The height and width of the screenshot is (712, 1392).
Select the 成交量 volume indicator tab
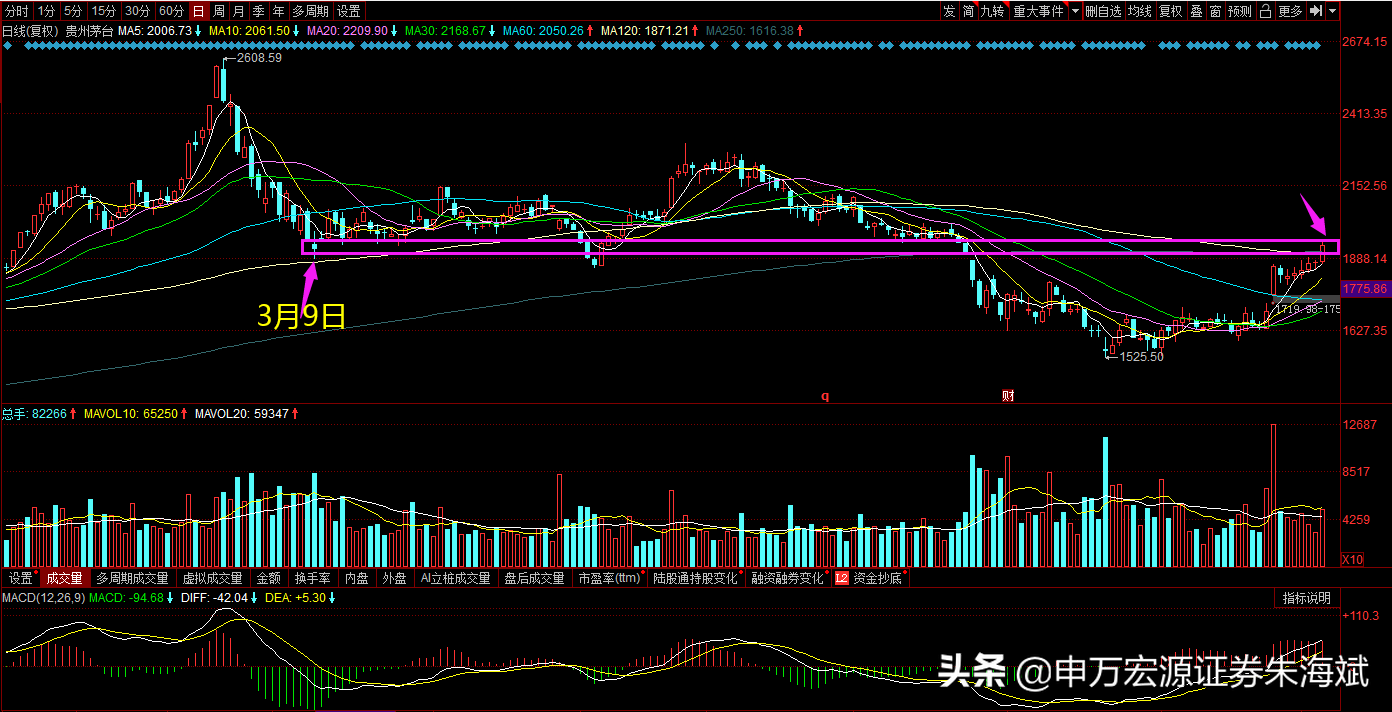(65, 578)
